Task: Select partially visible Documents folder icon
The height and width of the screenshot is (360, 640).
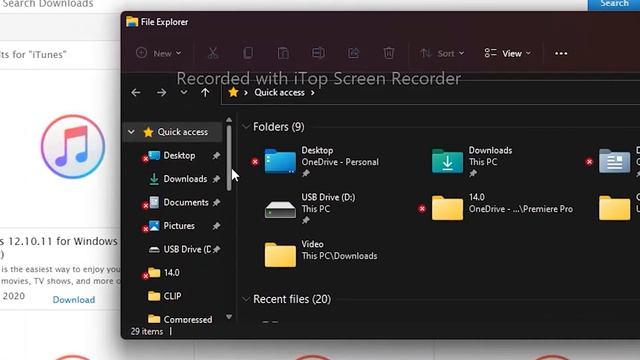Action: pos(614,161)
